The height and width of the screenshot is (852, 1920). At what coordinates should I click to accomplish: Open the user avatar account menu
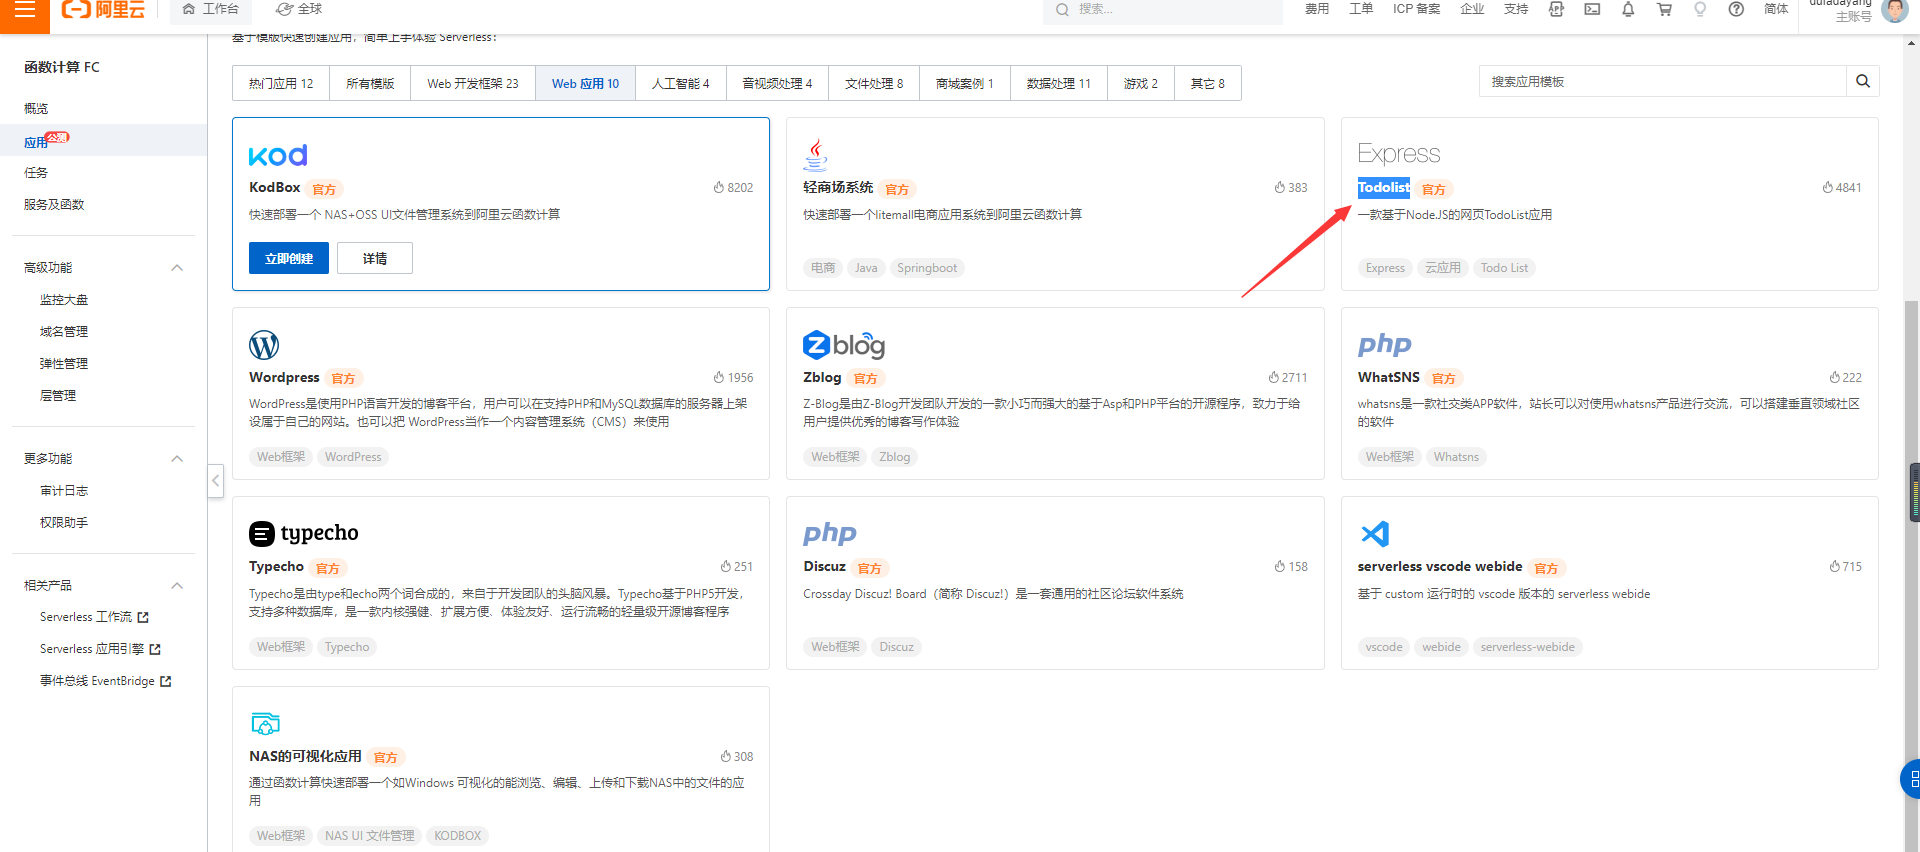(1893, 10)
